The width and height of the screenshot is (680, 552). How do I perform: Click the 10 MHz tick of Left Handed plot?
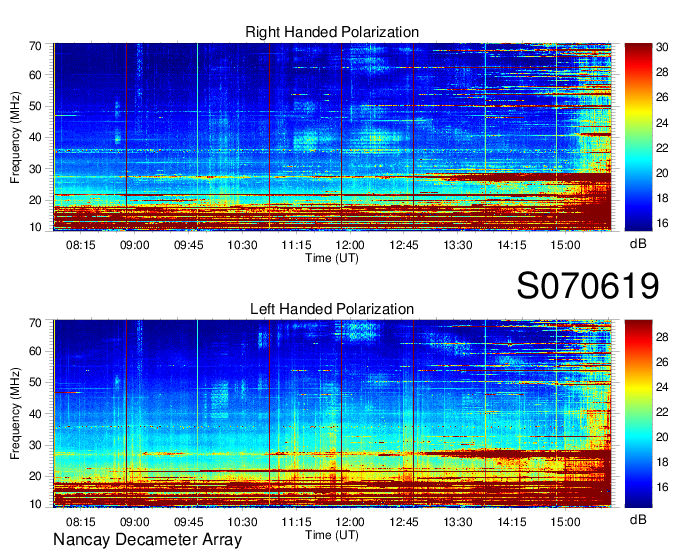[x=35, y=504]
